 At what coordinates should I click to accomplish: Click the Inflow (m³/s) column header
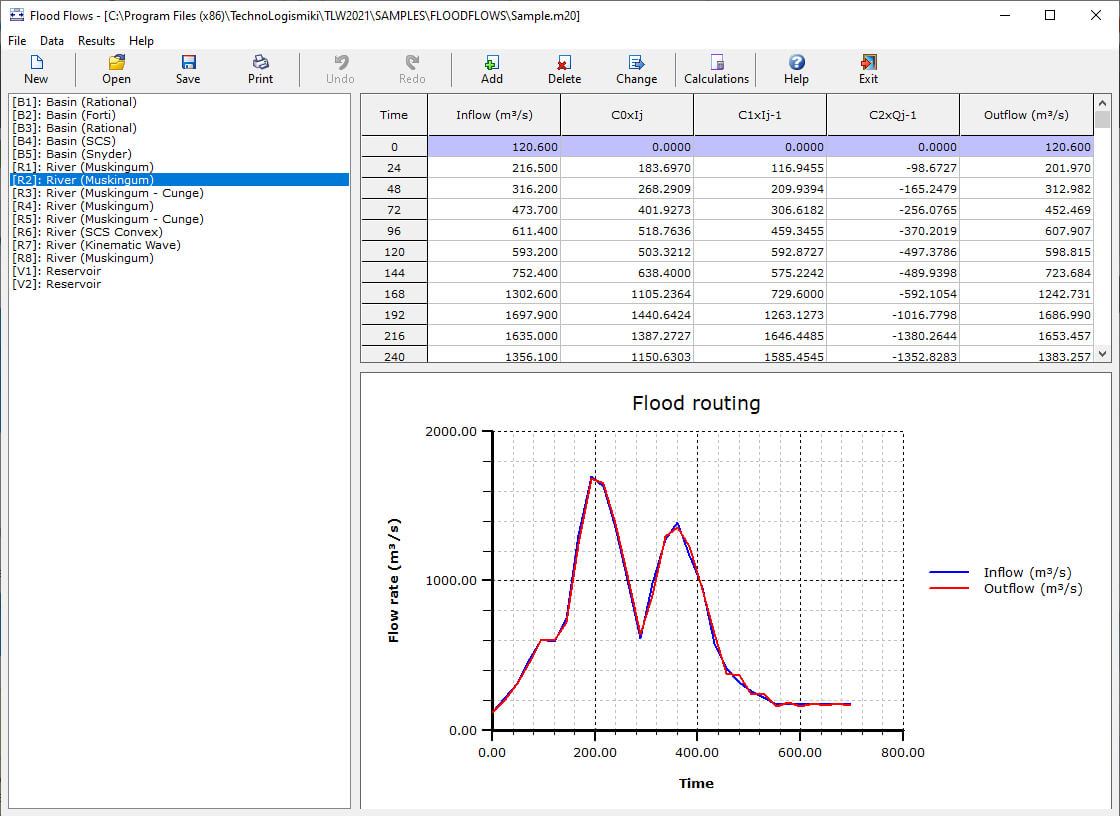click(494, 115)
